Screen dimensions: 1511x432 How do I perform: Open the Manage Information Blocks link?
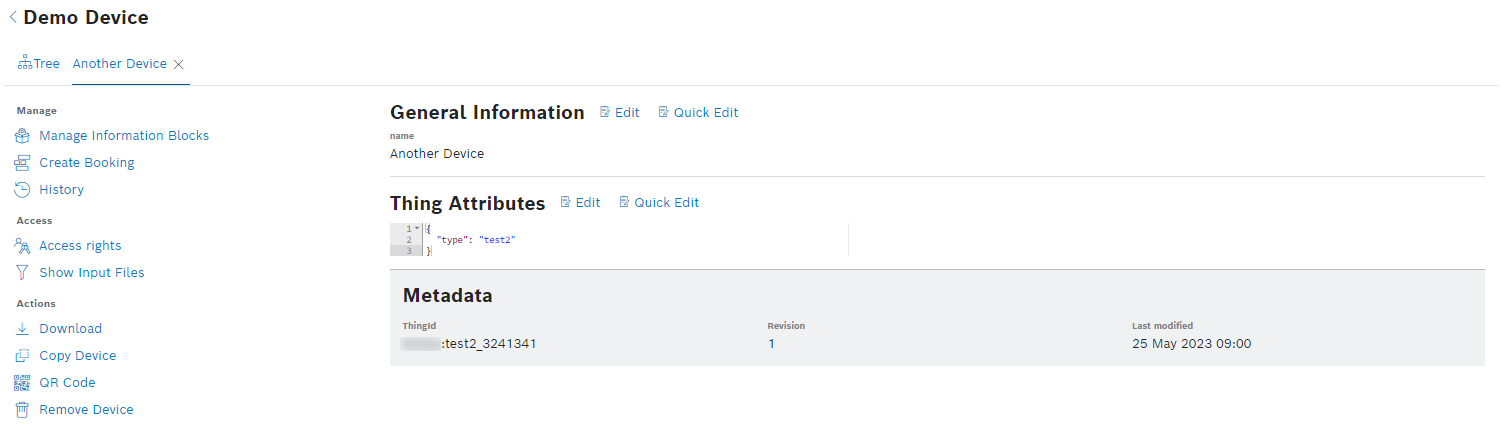pyautogui.click(x=124, y=136)
